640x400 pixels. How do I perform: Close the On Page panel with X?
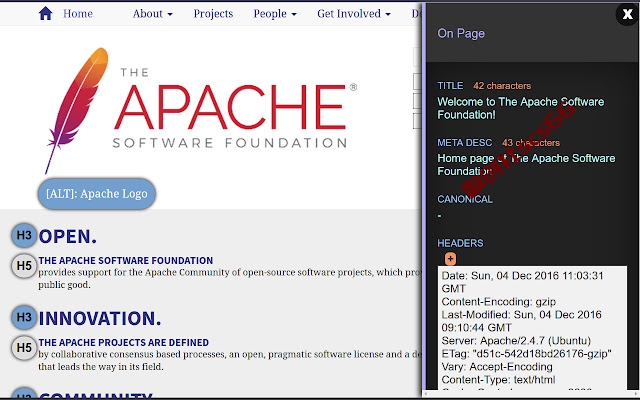pos(627,14)
